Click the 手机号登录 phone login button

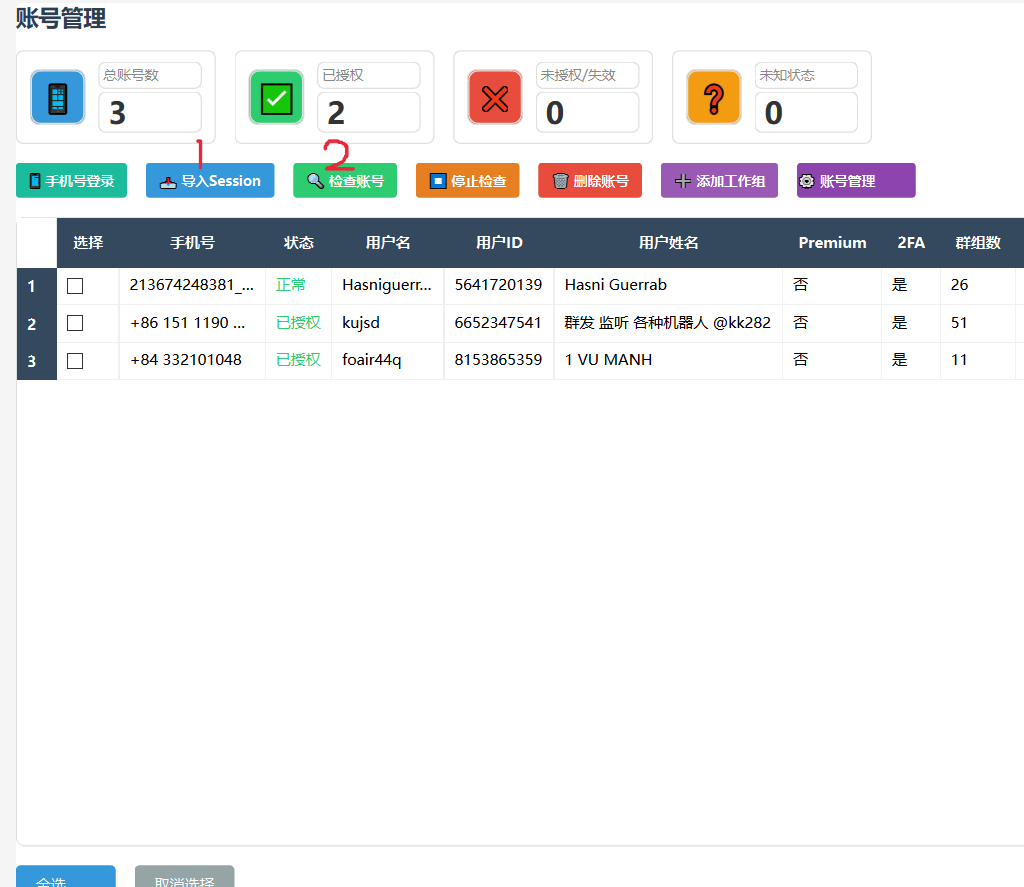click(x=72, y=181)
